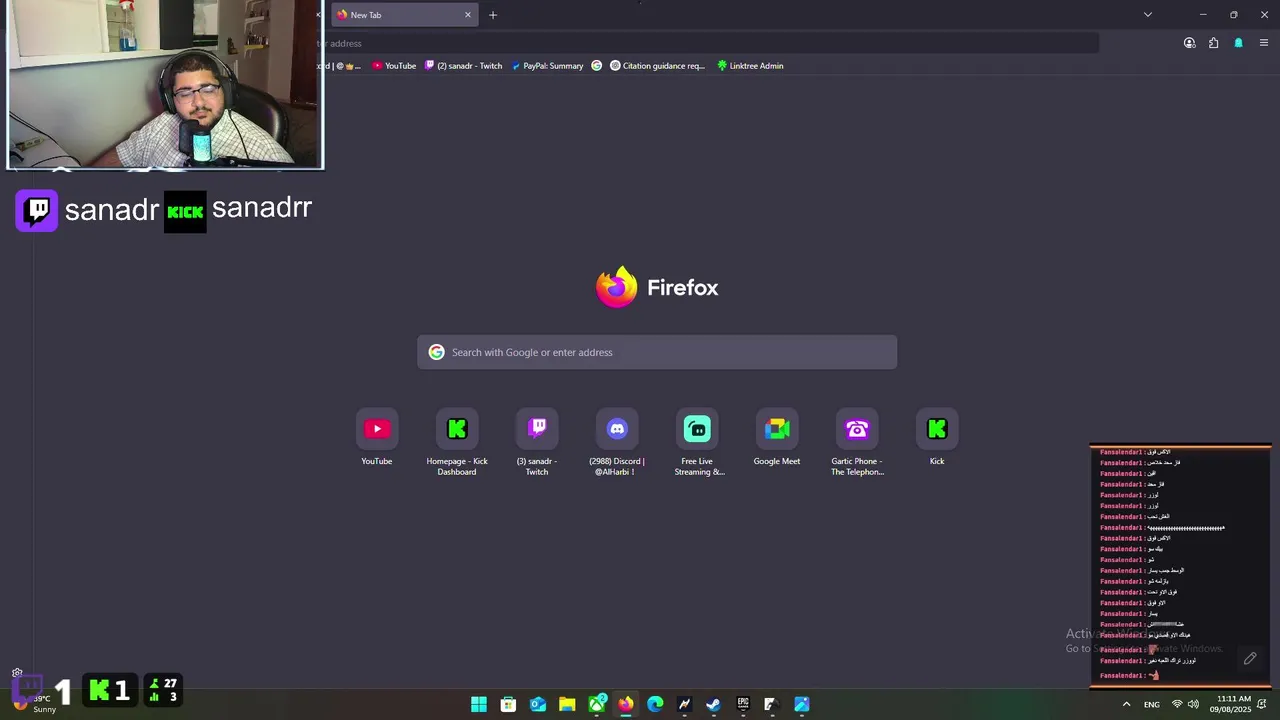Open the Linktree Admin bookmark

pos(750,66)
